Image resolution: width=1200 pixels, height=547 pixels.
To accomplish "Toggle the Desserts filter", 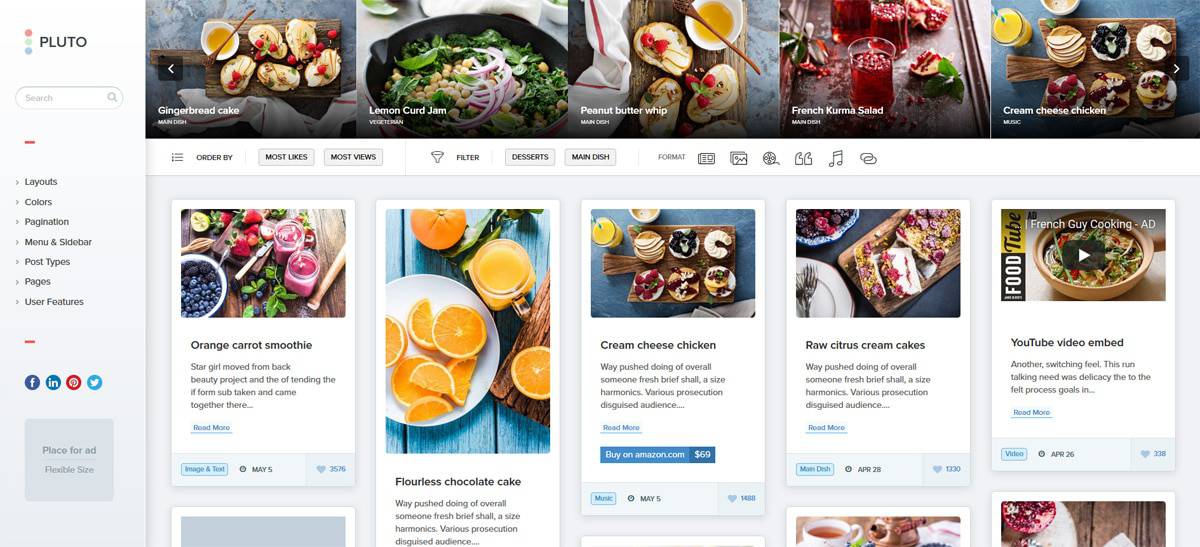I will [530, 157].
